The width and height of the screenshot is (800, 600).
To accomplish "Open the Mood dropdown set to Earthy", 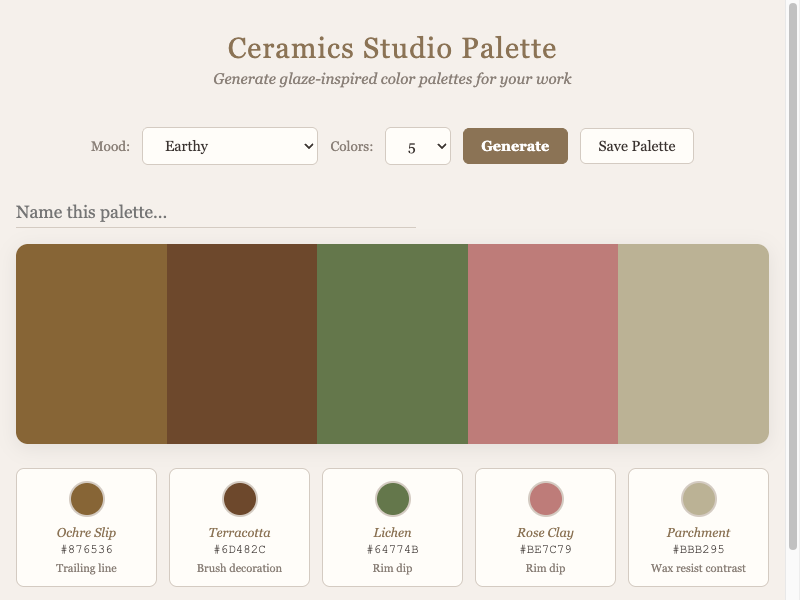I will [x=229, y=146].
